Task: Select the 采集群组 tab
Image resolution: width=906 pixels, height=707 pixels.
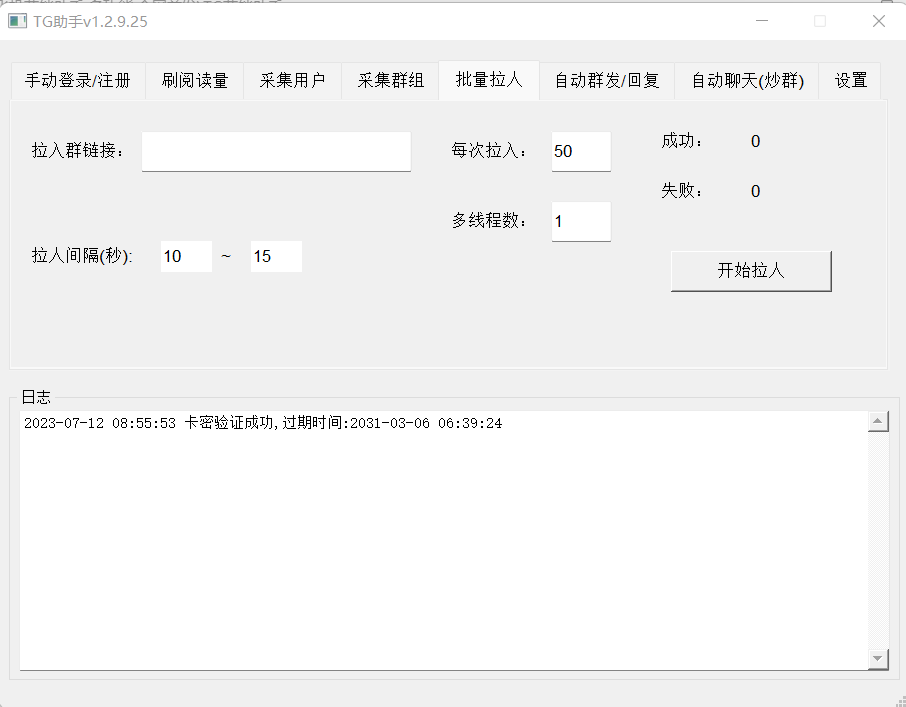Action: click(x=390, y=81)
